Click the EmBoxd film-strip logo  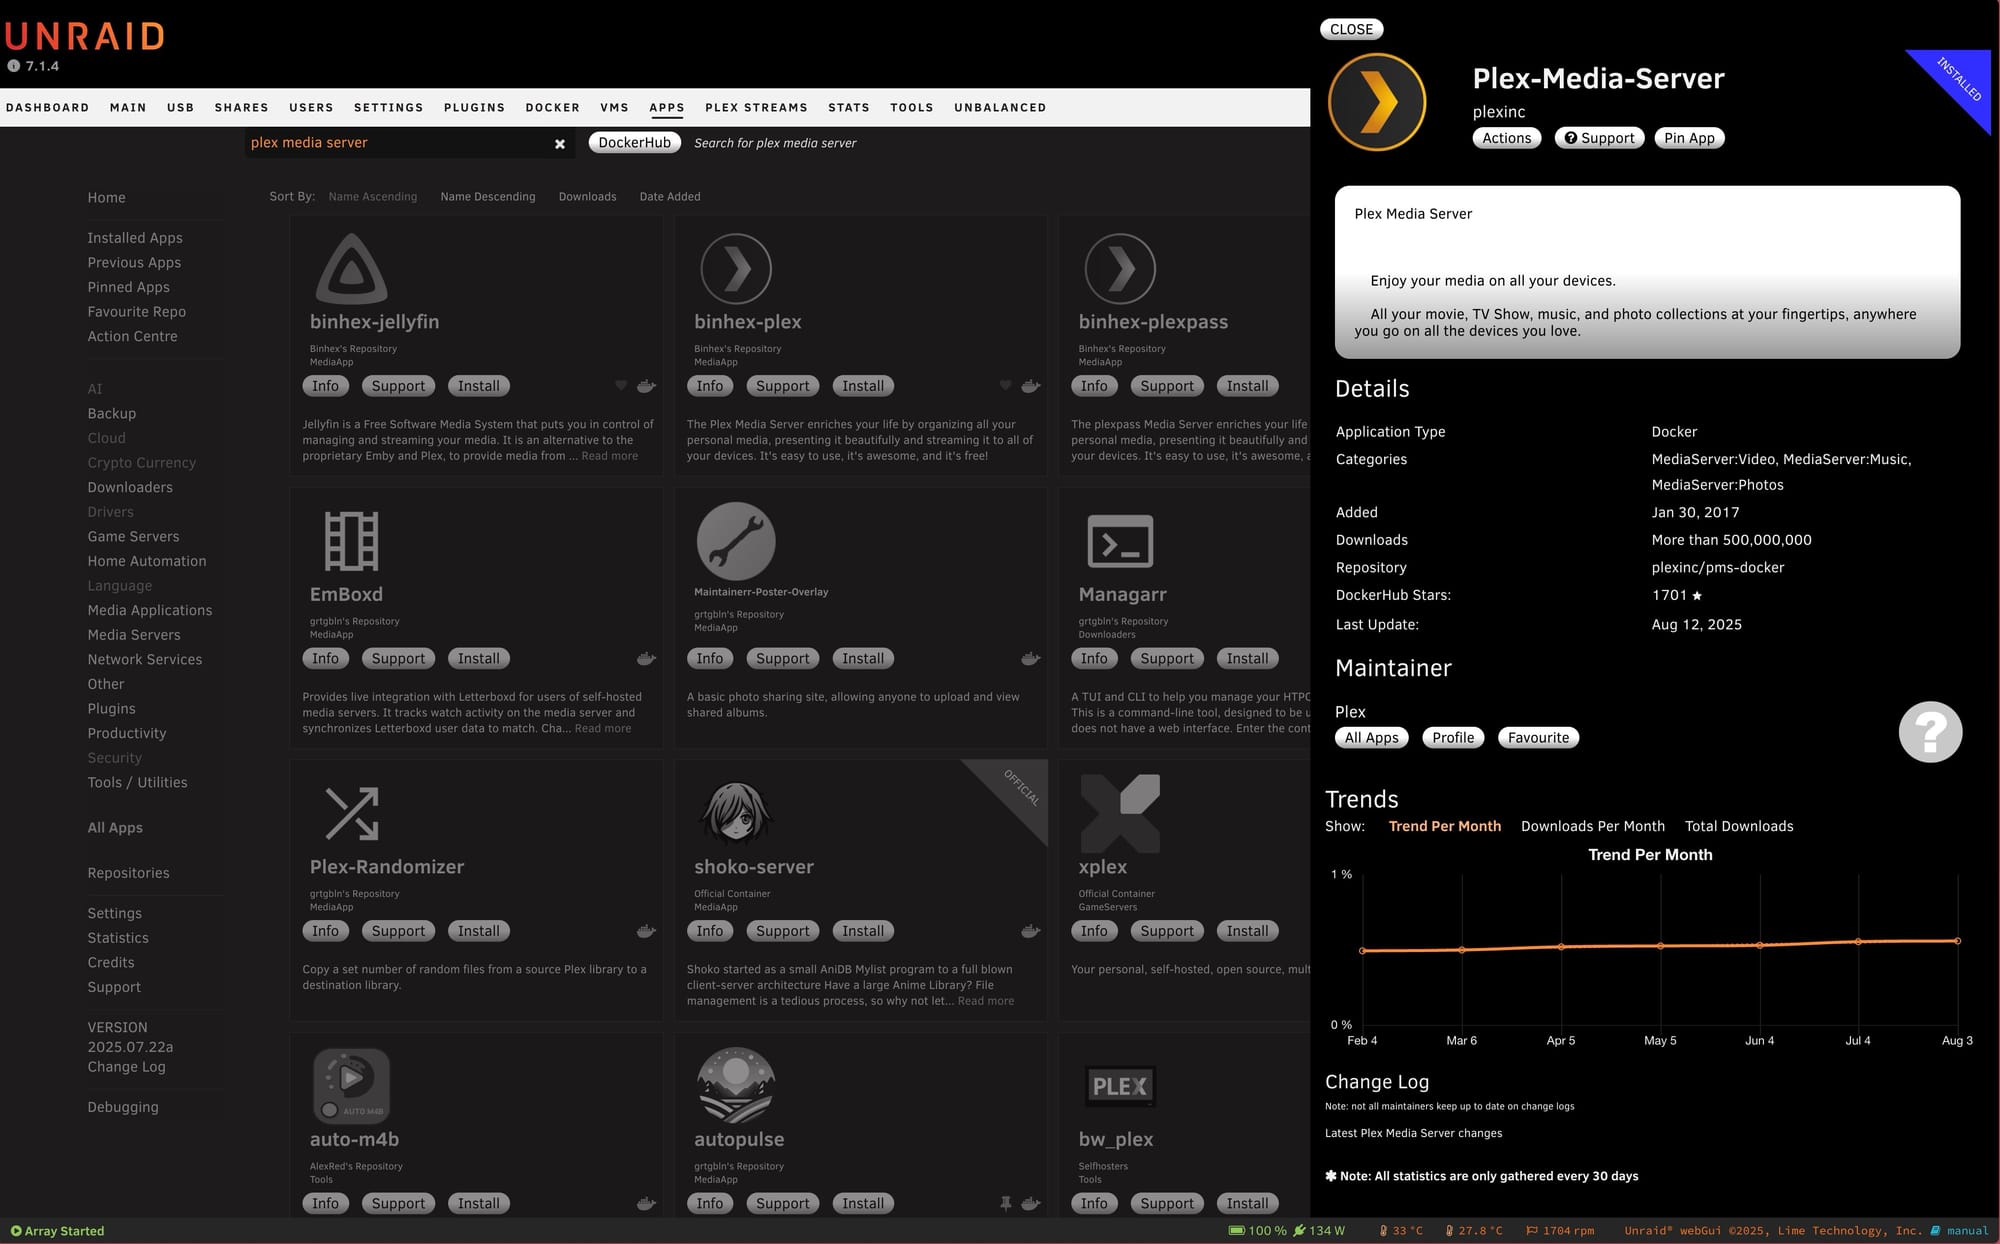click(x=351, y=541)
